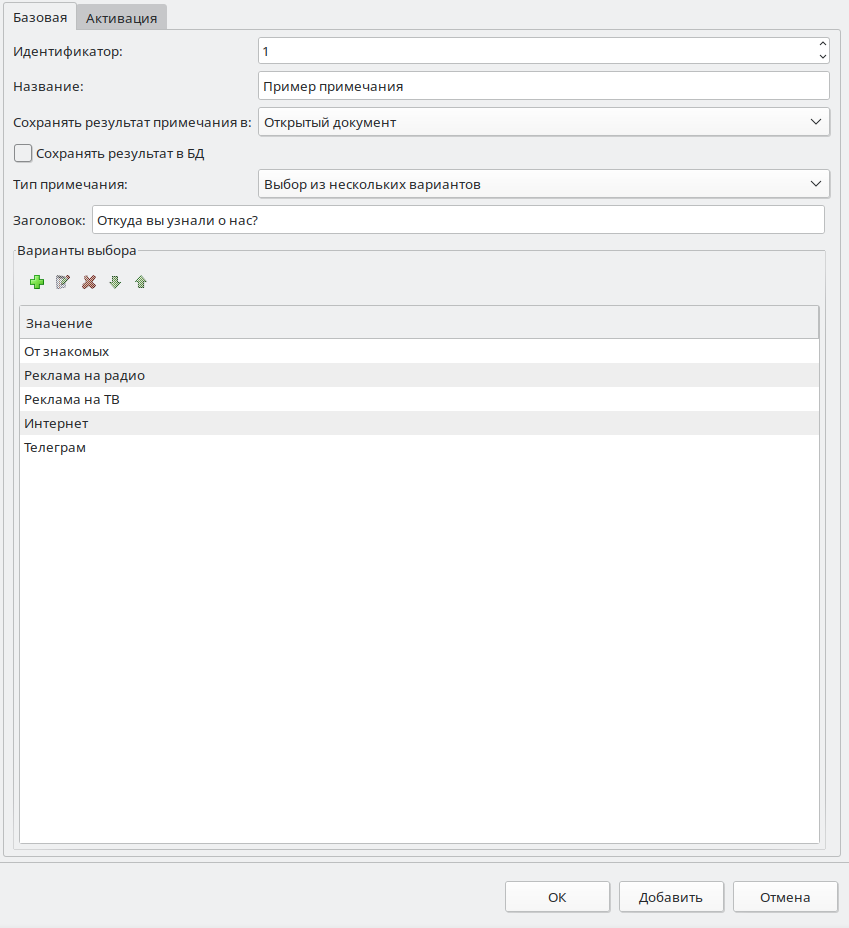The height and width of the screenshot is (928, 849).
Task: Click the Добавить button
Action: point(671,897)
